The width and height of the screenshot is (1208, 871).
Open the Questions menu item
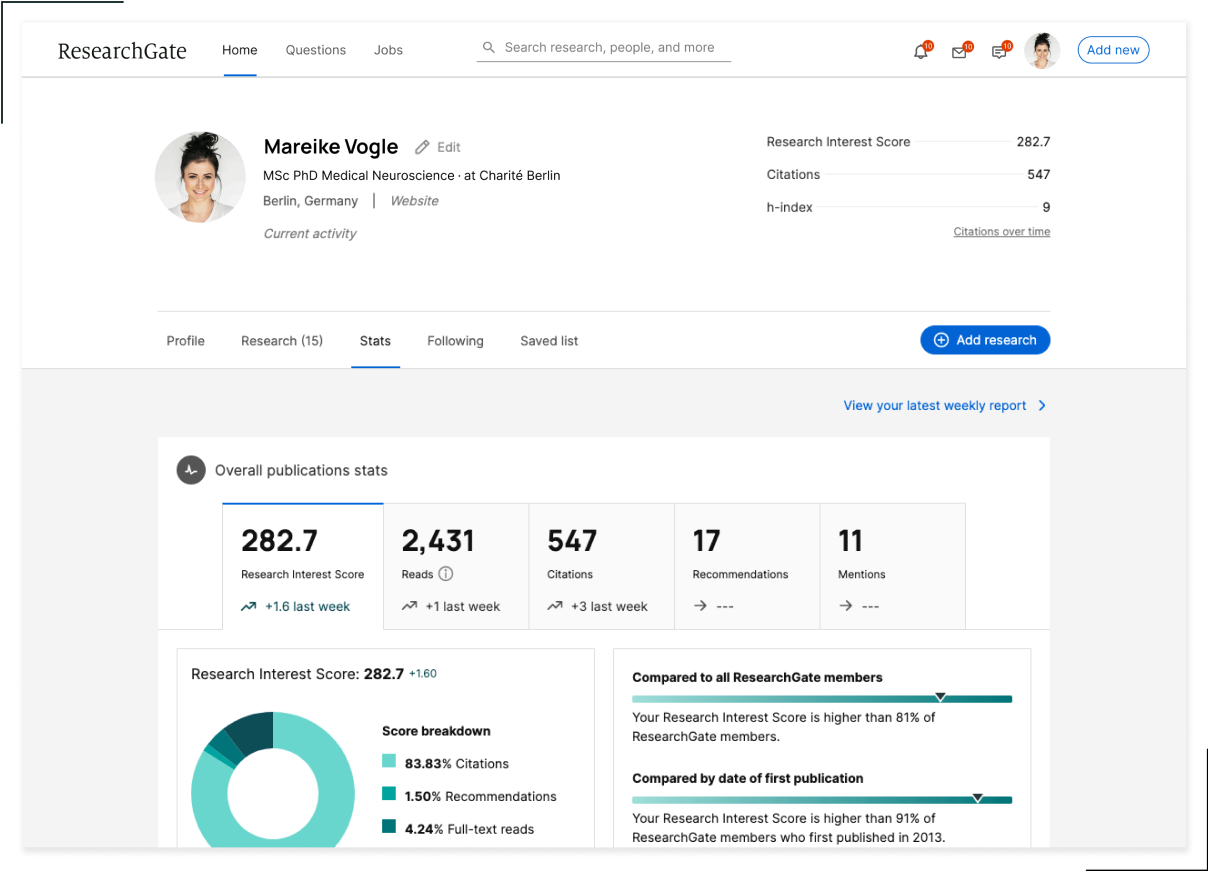tap(315, 50)
